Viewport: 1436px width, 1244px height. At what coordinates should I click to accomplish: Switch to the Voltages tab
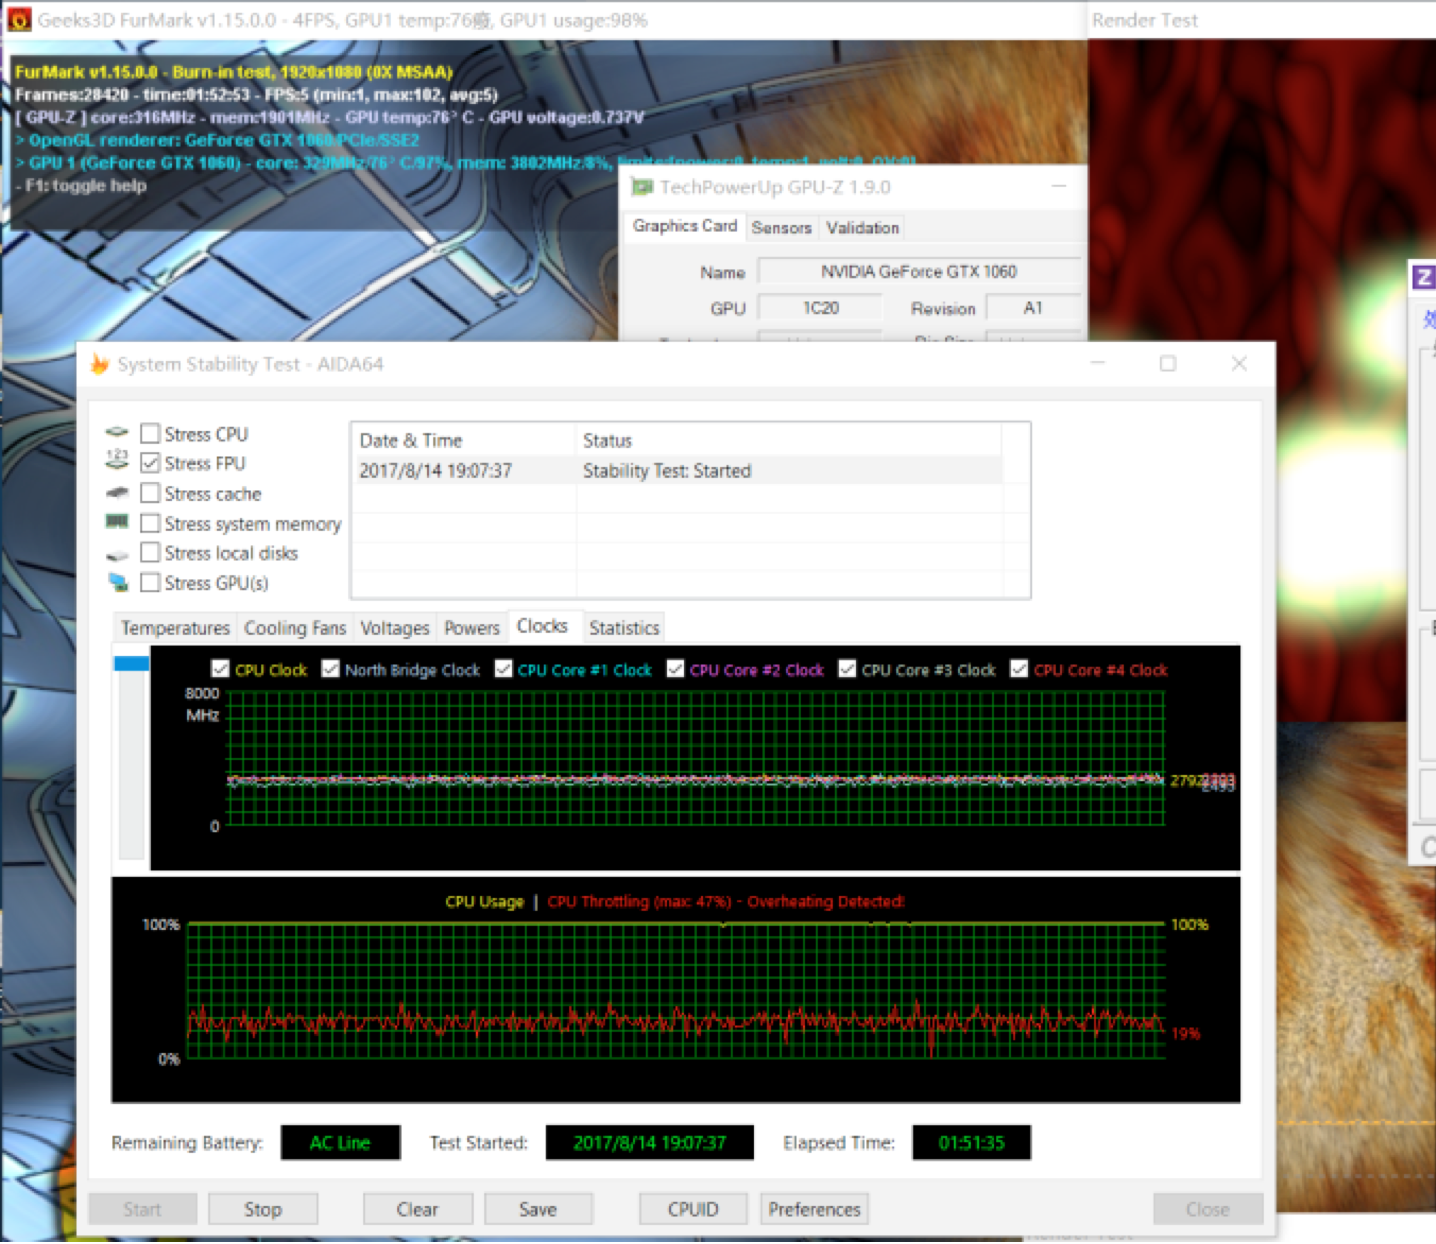point(394,628)
